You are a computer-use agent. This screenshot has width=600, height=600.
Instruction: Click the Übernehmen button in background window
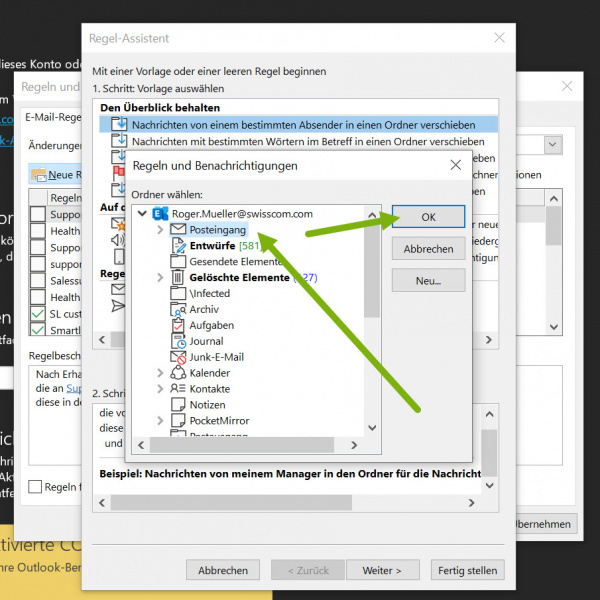pyautogui.click(x=545, y=524)
